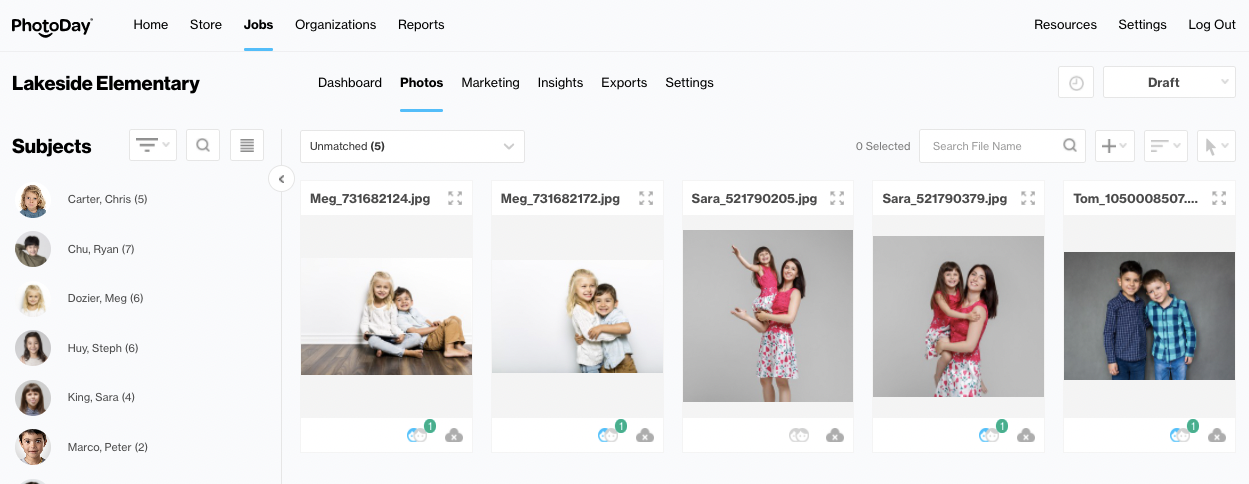Go to Home in top navigation

(151, 25)
